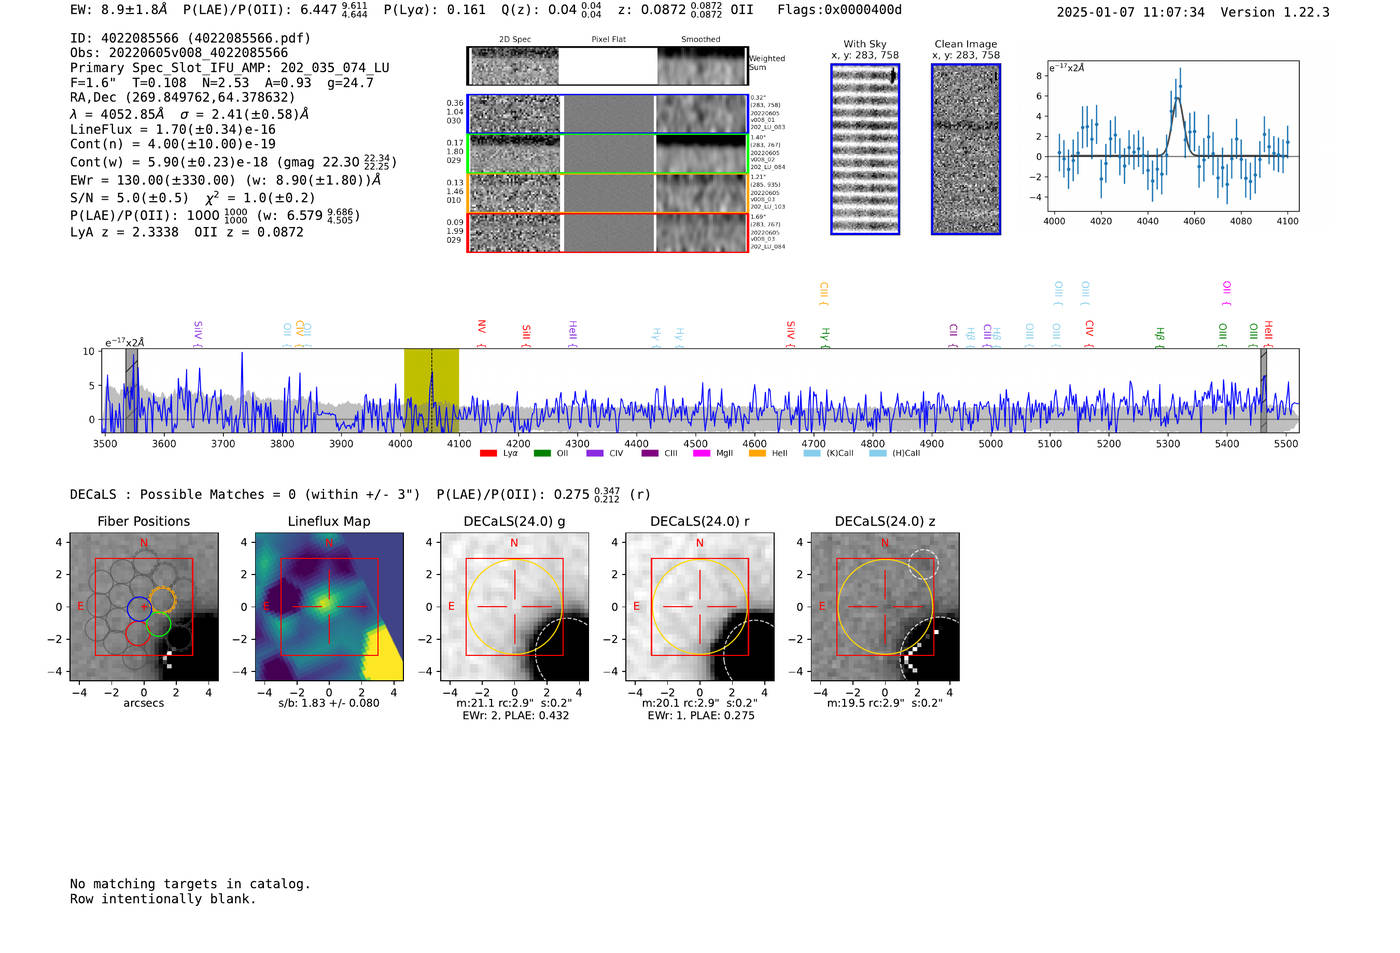Select the red-bordered 2D spectrum row
The width and height of the screenshot is (1400, 953).
click(608, 232)
